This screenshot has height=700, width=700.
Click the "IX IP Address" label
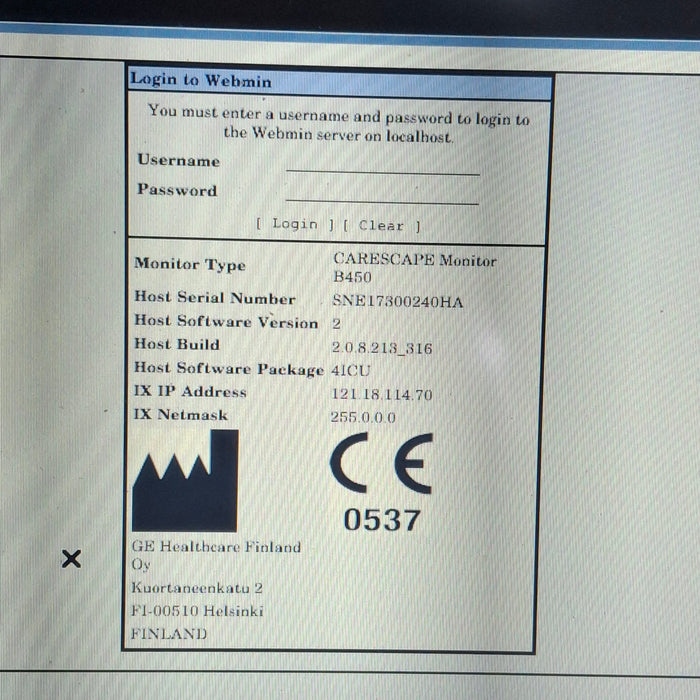click(x=190, y=391)
